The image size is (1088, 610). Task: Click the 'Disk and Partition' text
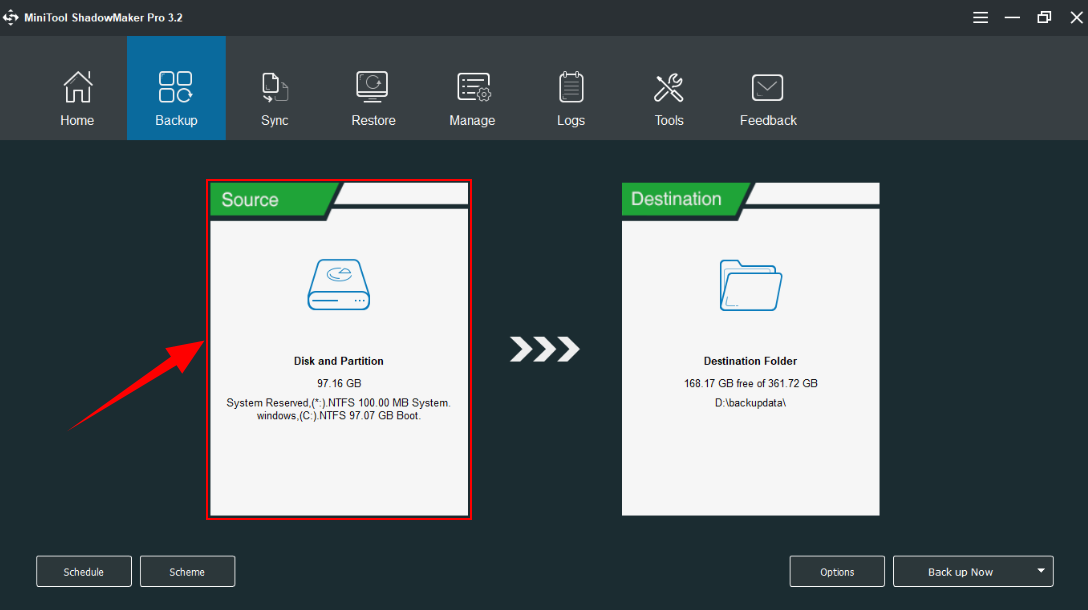[339, 361]
